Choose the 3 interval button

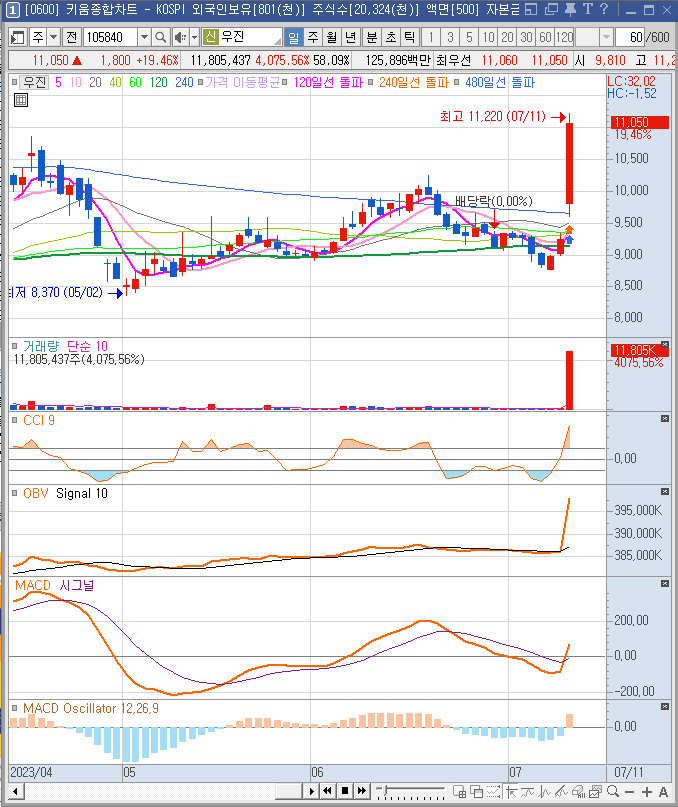(x=450, y=37)
